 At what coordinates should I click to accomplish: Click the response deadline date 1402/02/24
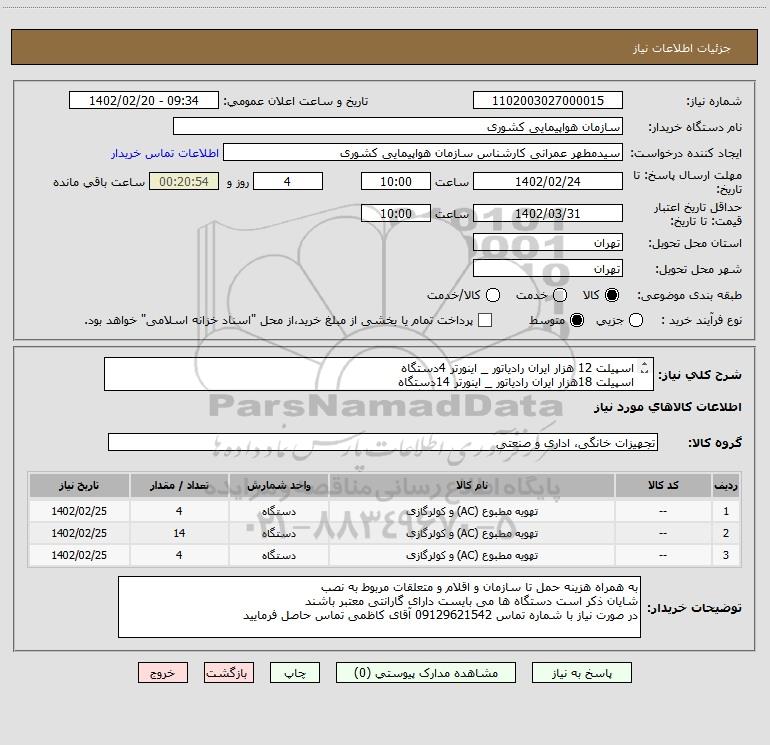point(548,181)
